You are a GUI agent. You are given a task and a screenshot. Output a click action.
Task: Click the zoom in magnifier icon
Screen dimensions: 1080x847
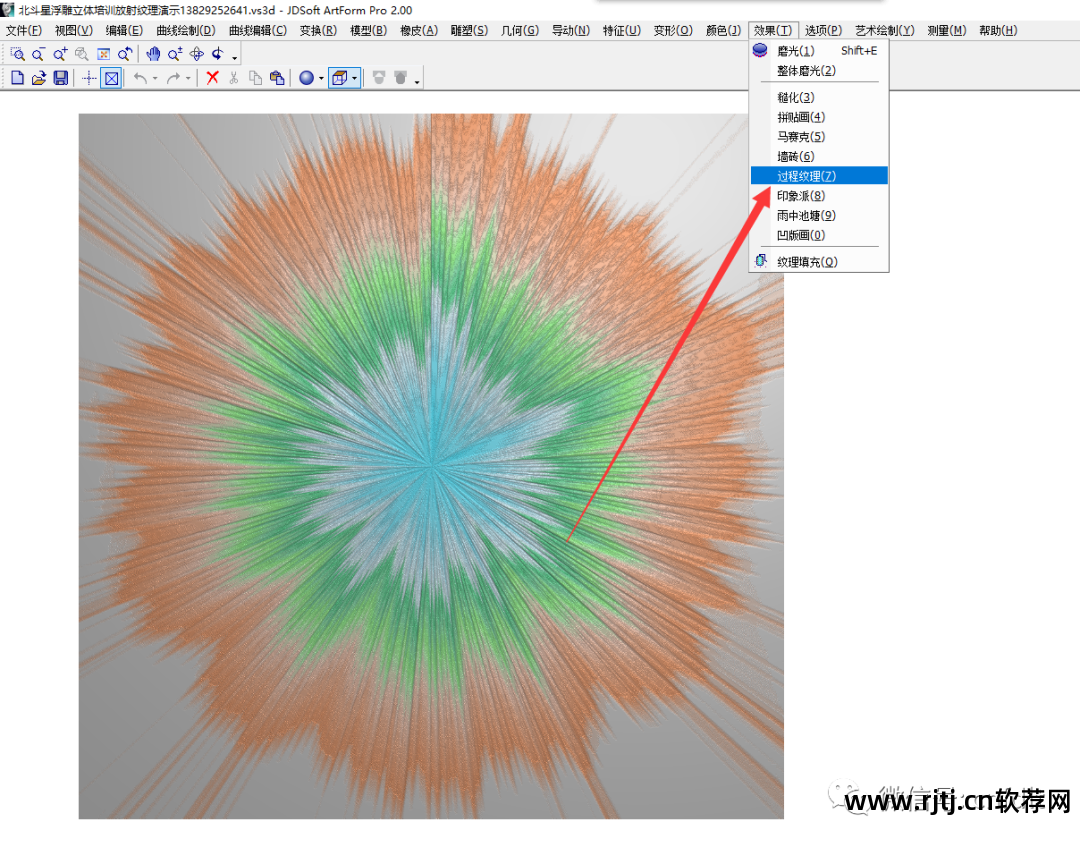coord(61,54)
